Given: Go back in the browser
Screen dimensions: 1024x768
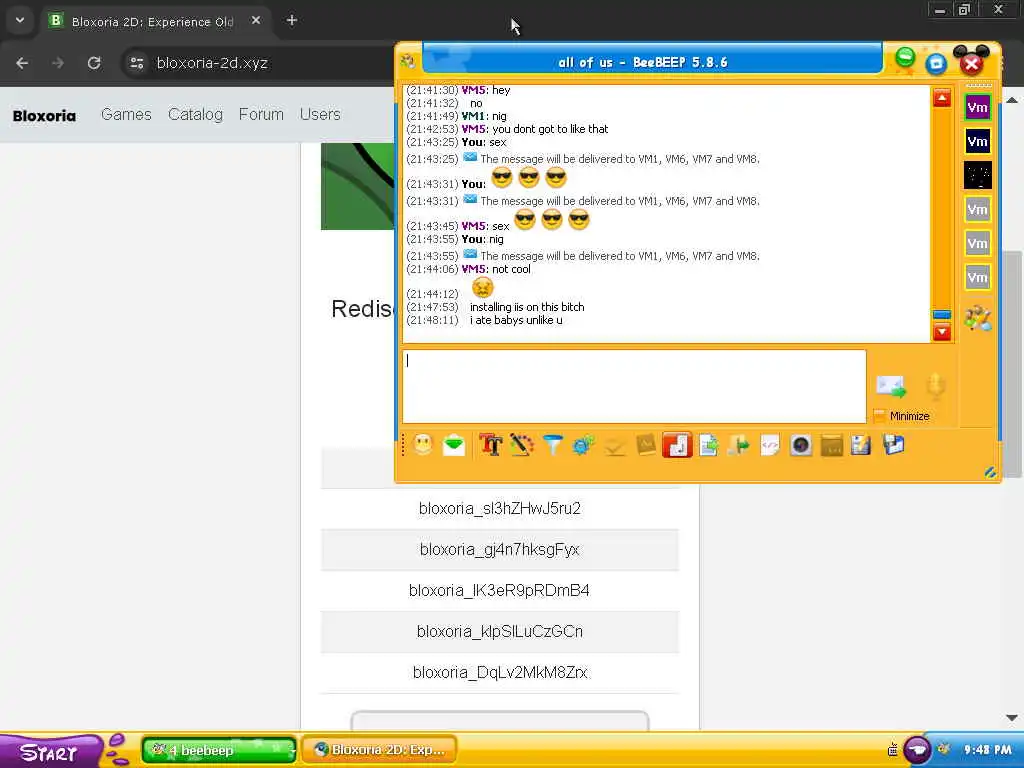Looking at the screenshot, I should pyautogui.click(x=22, y=63).
